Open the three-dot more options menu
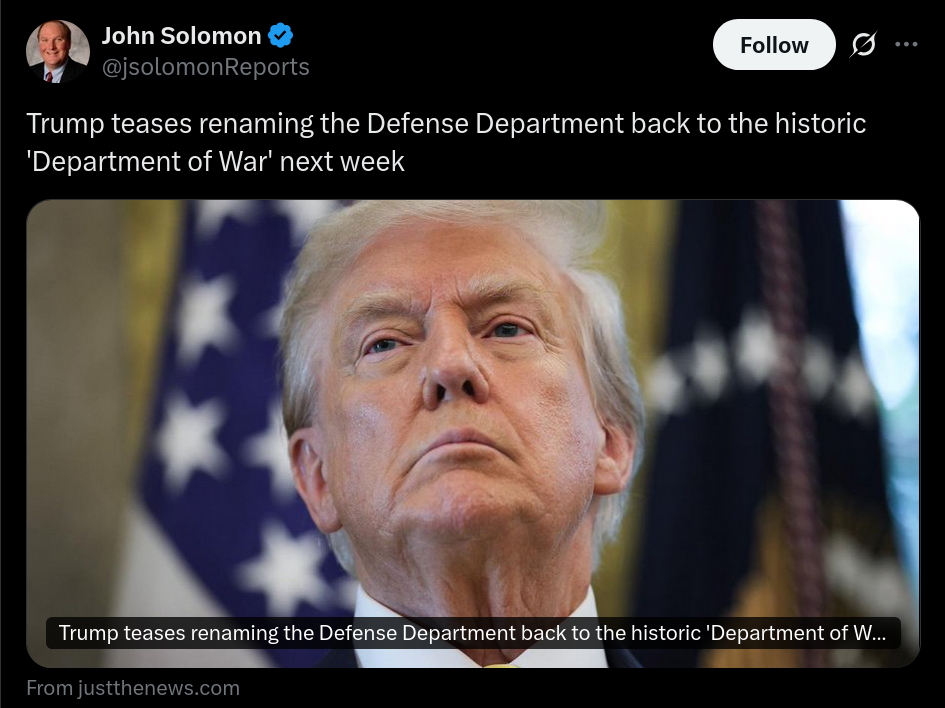This screenshot has height=708, width=945. [x=906, y=44]
